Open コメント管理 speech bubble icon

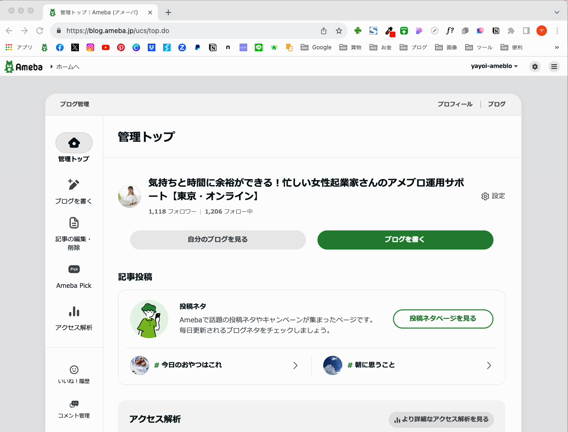[74, 404]
